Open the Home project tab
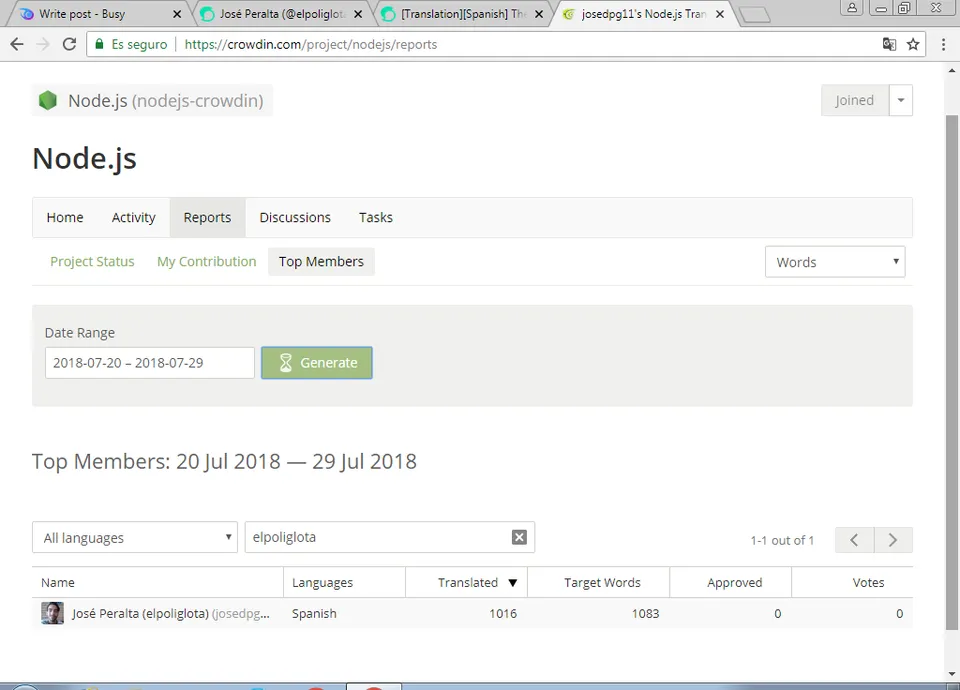Viewport: 960px width, 690px height. point(65,217)
